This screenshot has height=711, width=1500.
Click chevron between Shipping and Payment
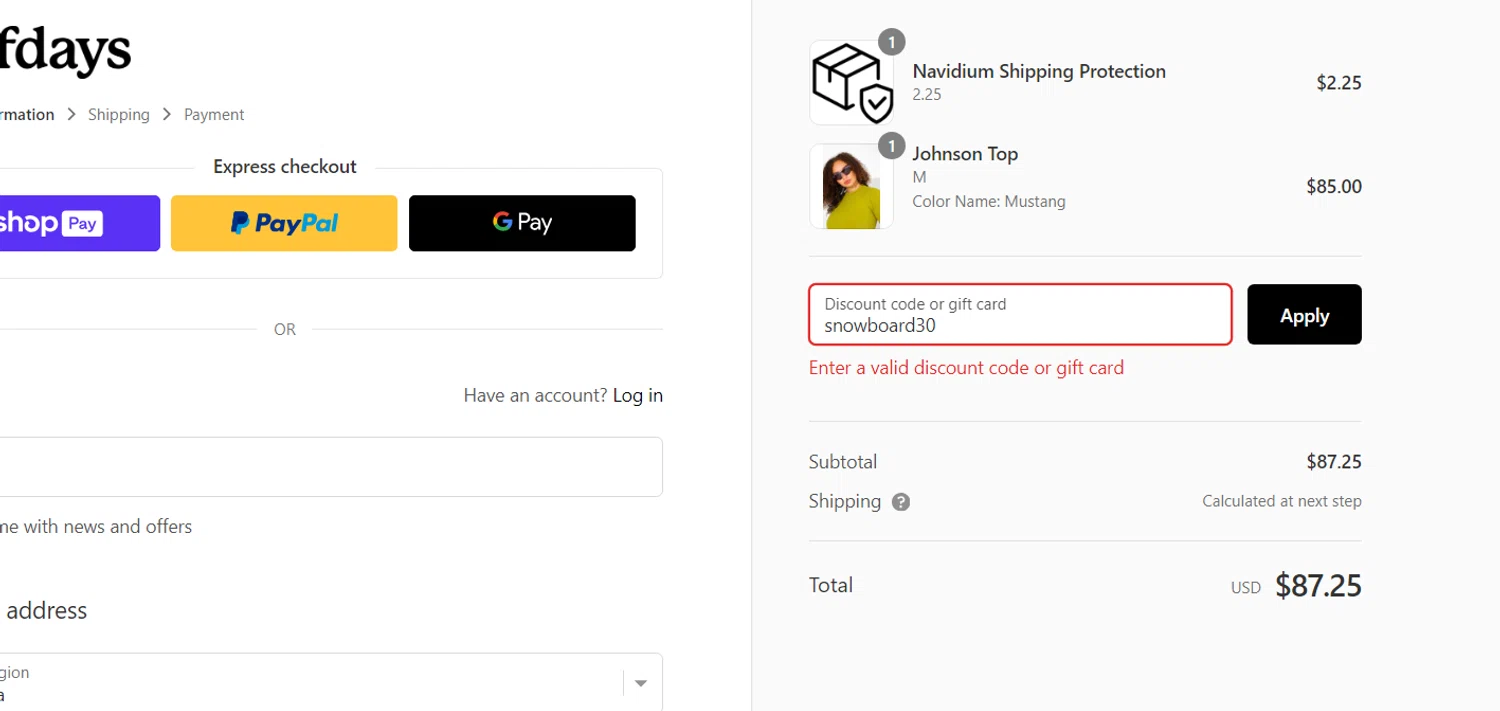pyautogui.click(x=167, y=115)
